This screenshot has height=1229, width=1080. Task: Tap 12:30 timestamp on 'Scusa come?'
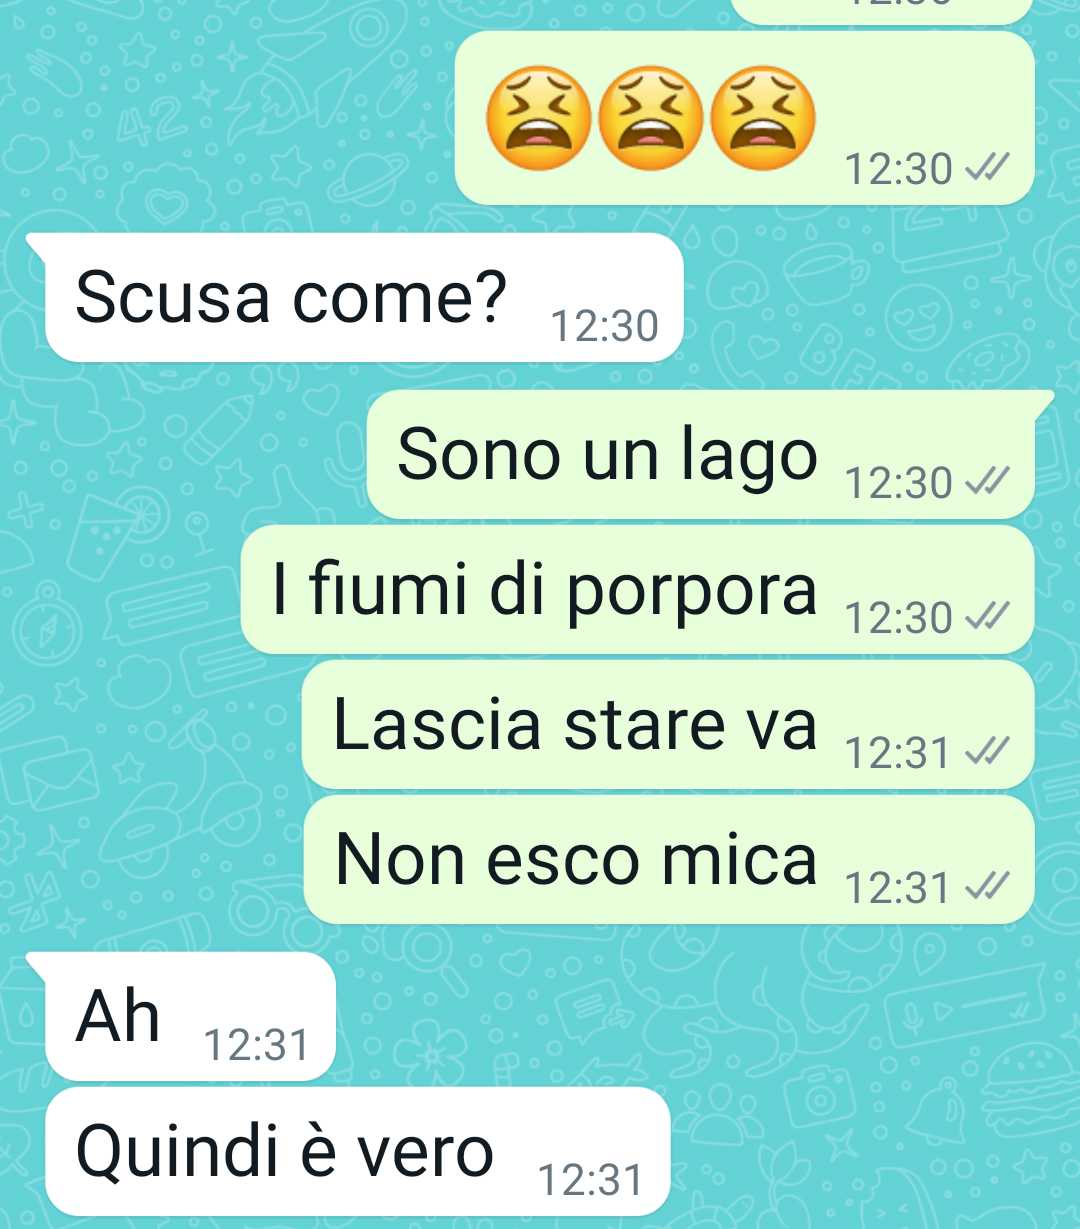605,326
